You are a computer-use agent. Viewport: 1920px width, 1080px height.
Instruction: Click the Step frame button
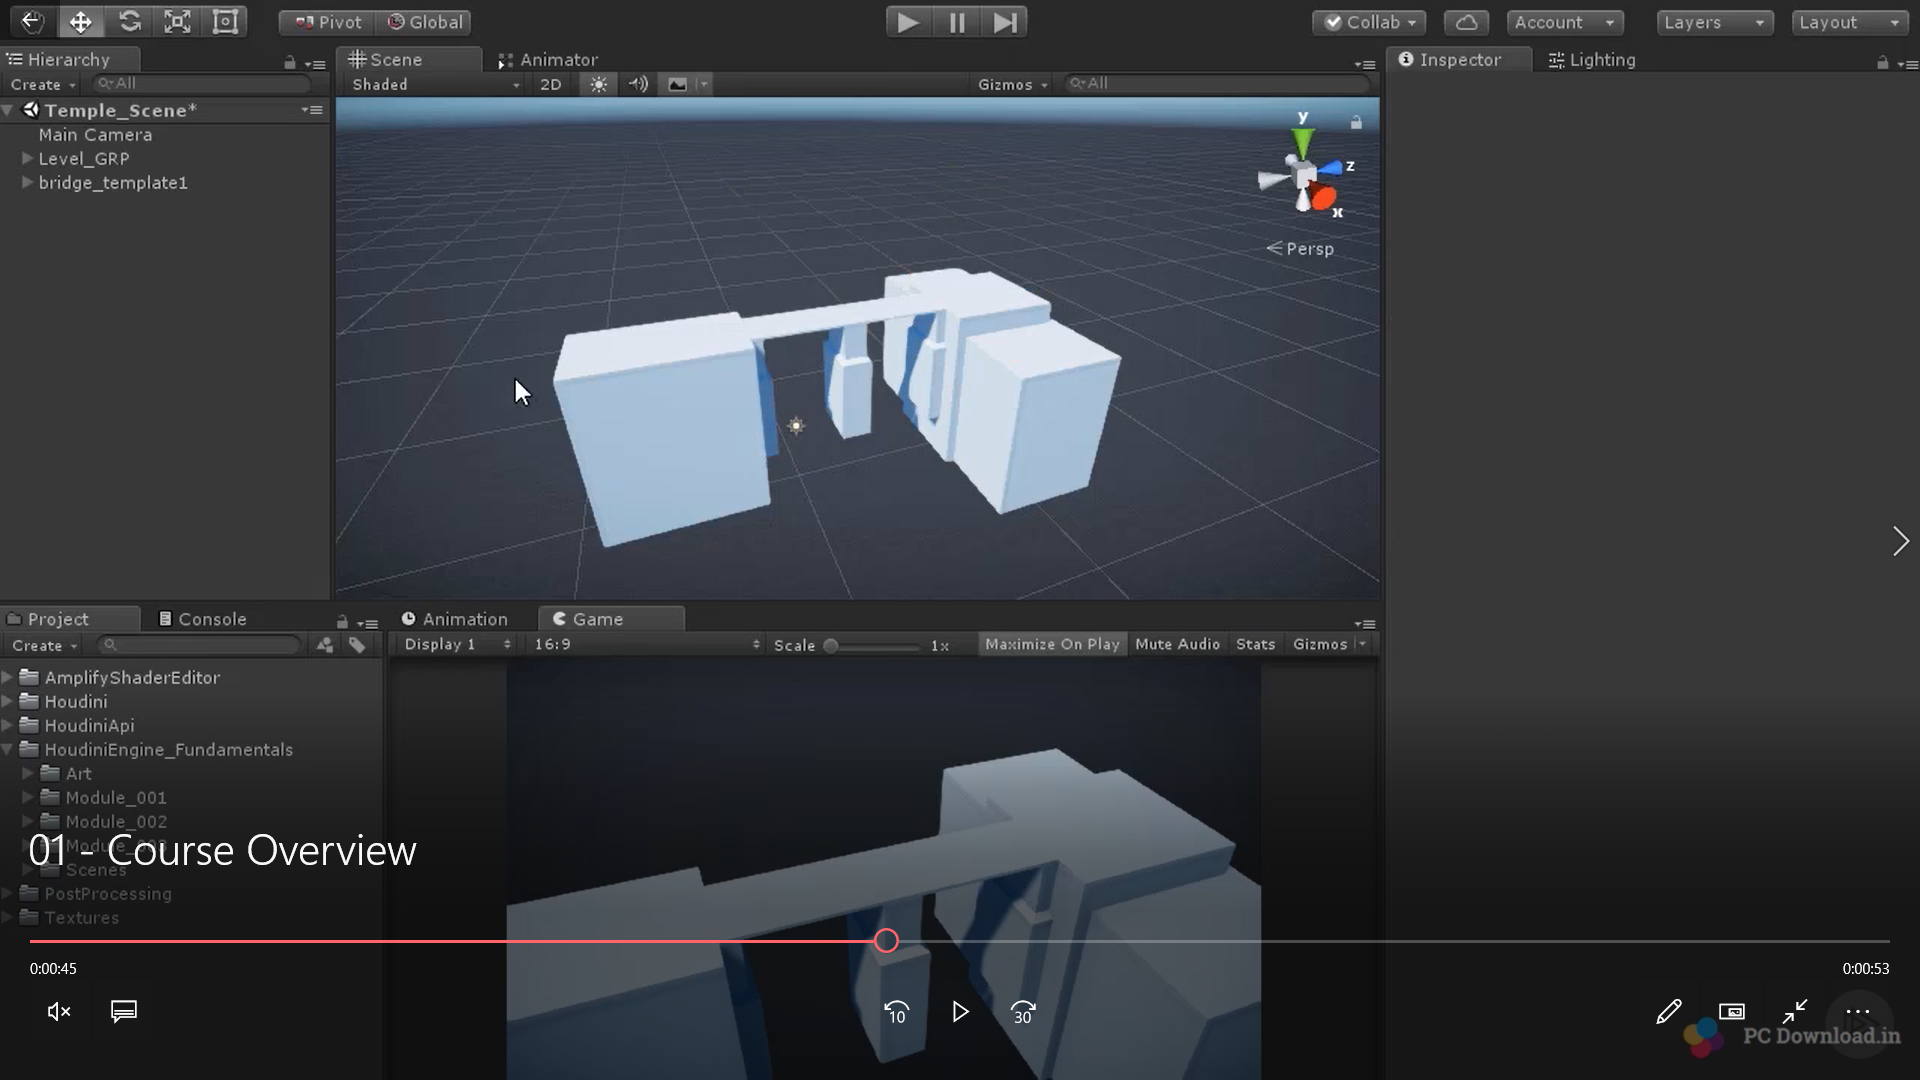(1004, 22)
